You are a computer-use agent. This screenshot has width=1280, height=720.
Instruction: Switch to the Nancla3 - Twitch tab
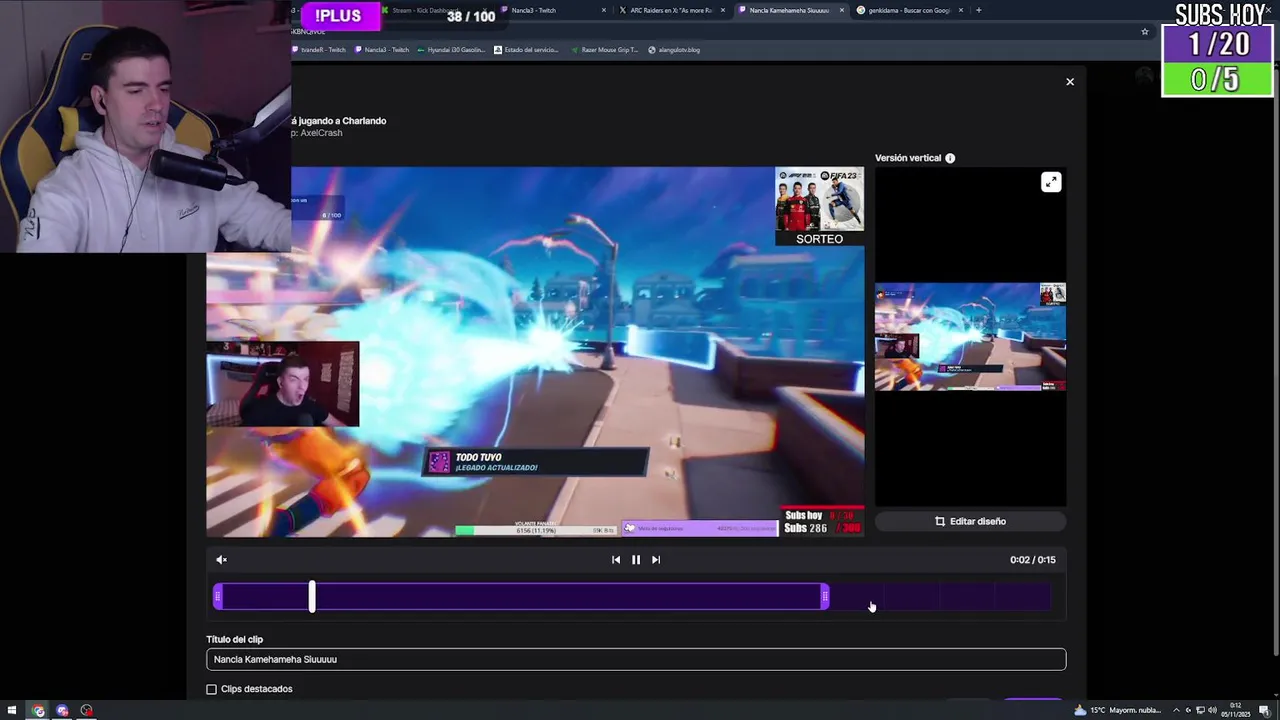tap(553, 10)
